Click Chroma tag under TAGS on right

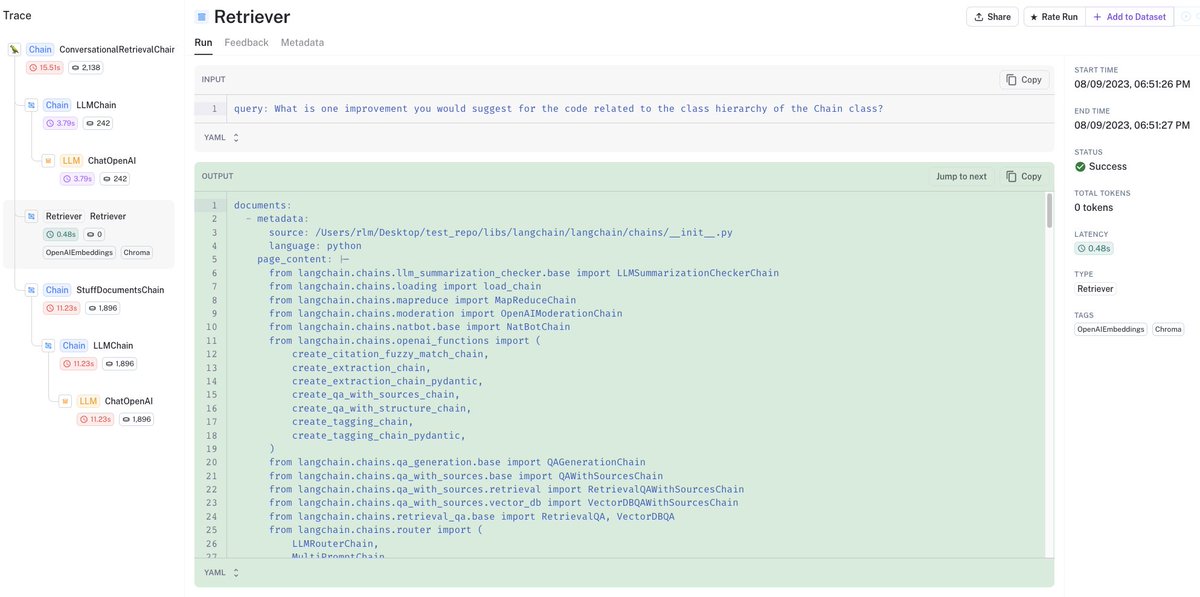[1168, 329]
